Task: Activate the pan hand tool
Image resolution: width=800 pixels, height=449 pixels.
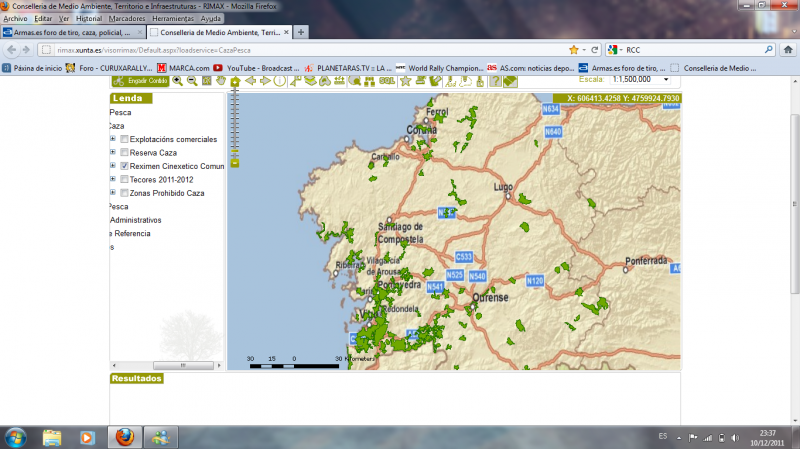Action: pos(221,81)
